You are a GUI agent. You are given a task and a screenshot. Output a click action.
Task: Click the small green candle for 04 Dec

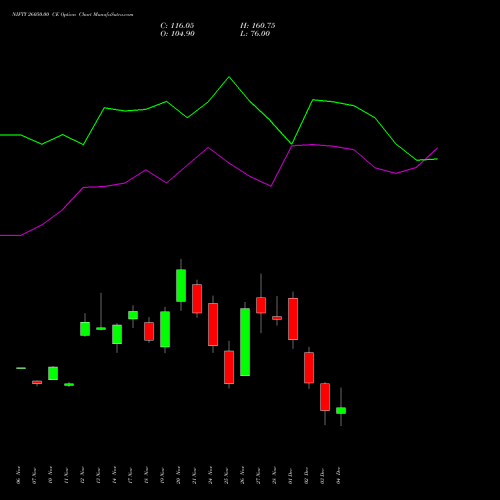341,411
